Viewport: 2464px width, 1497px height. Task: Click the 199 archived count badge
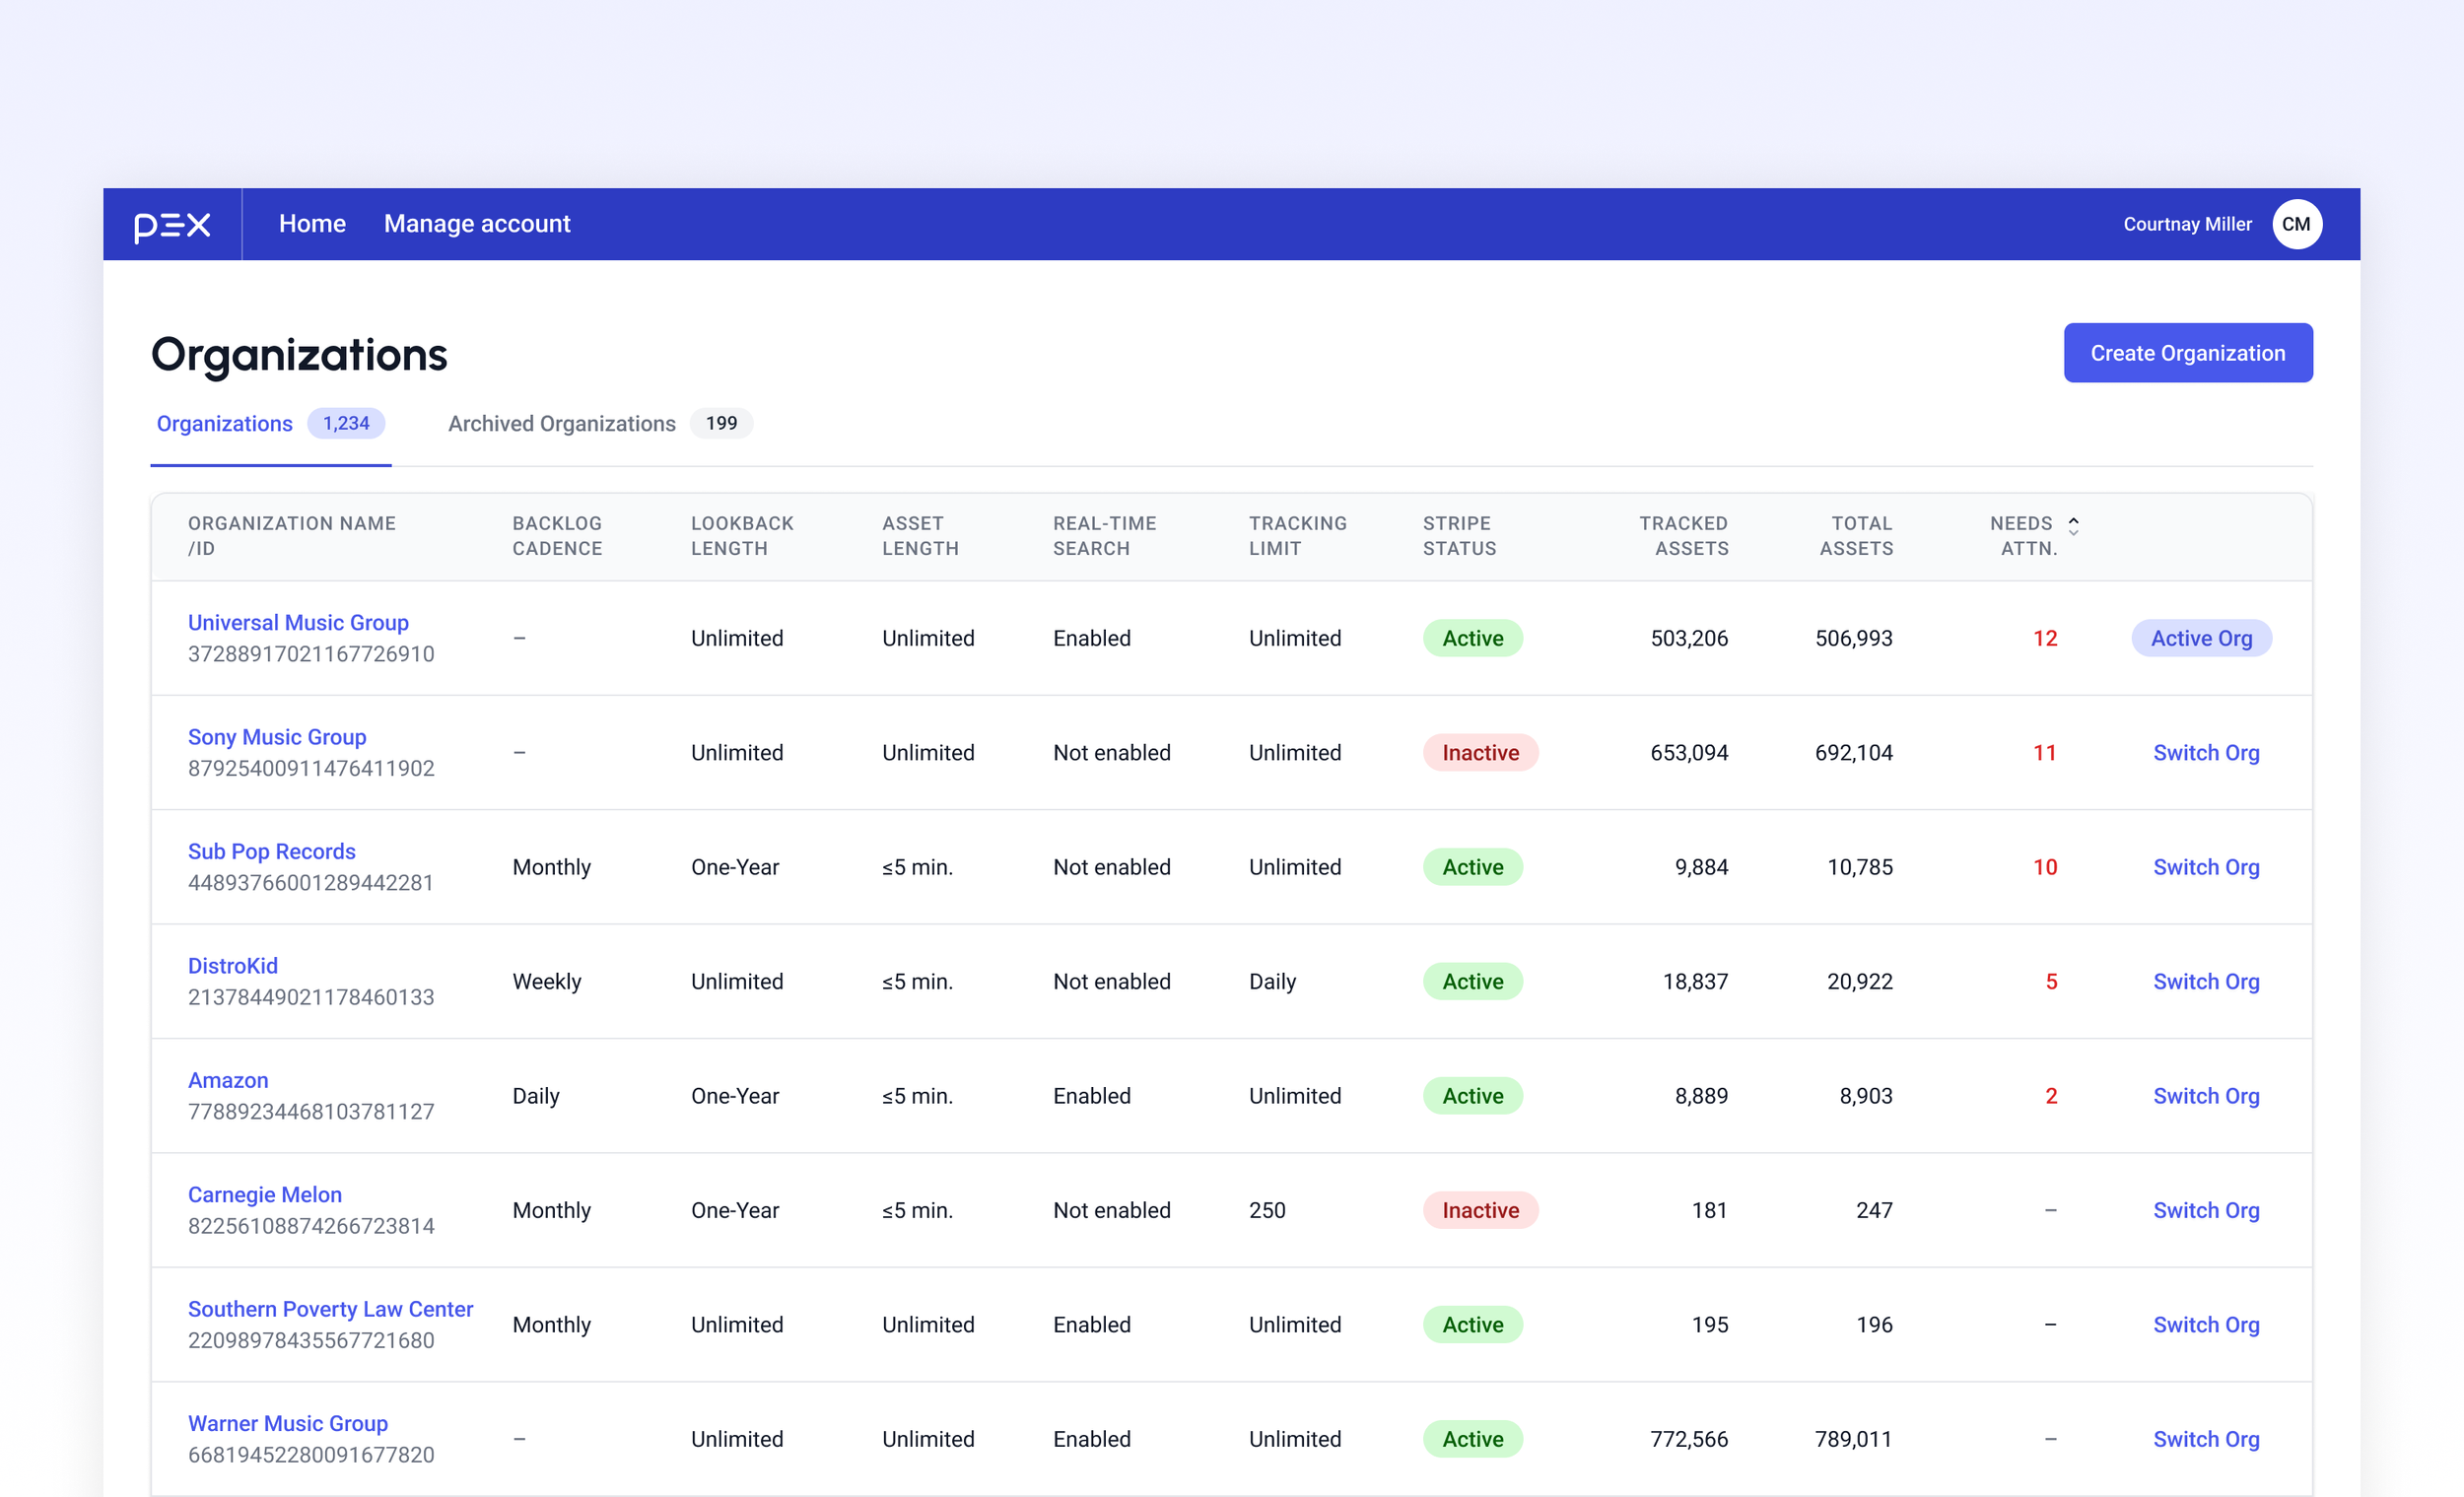tap(720, 423)
